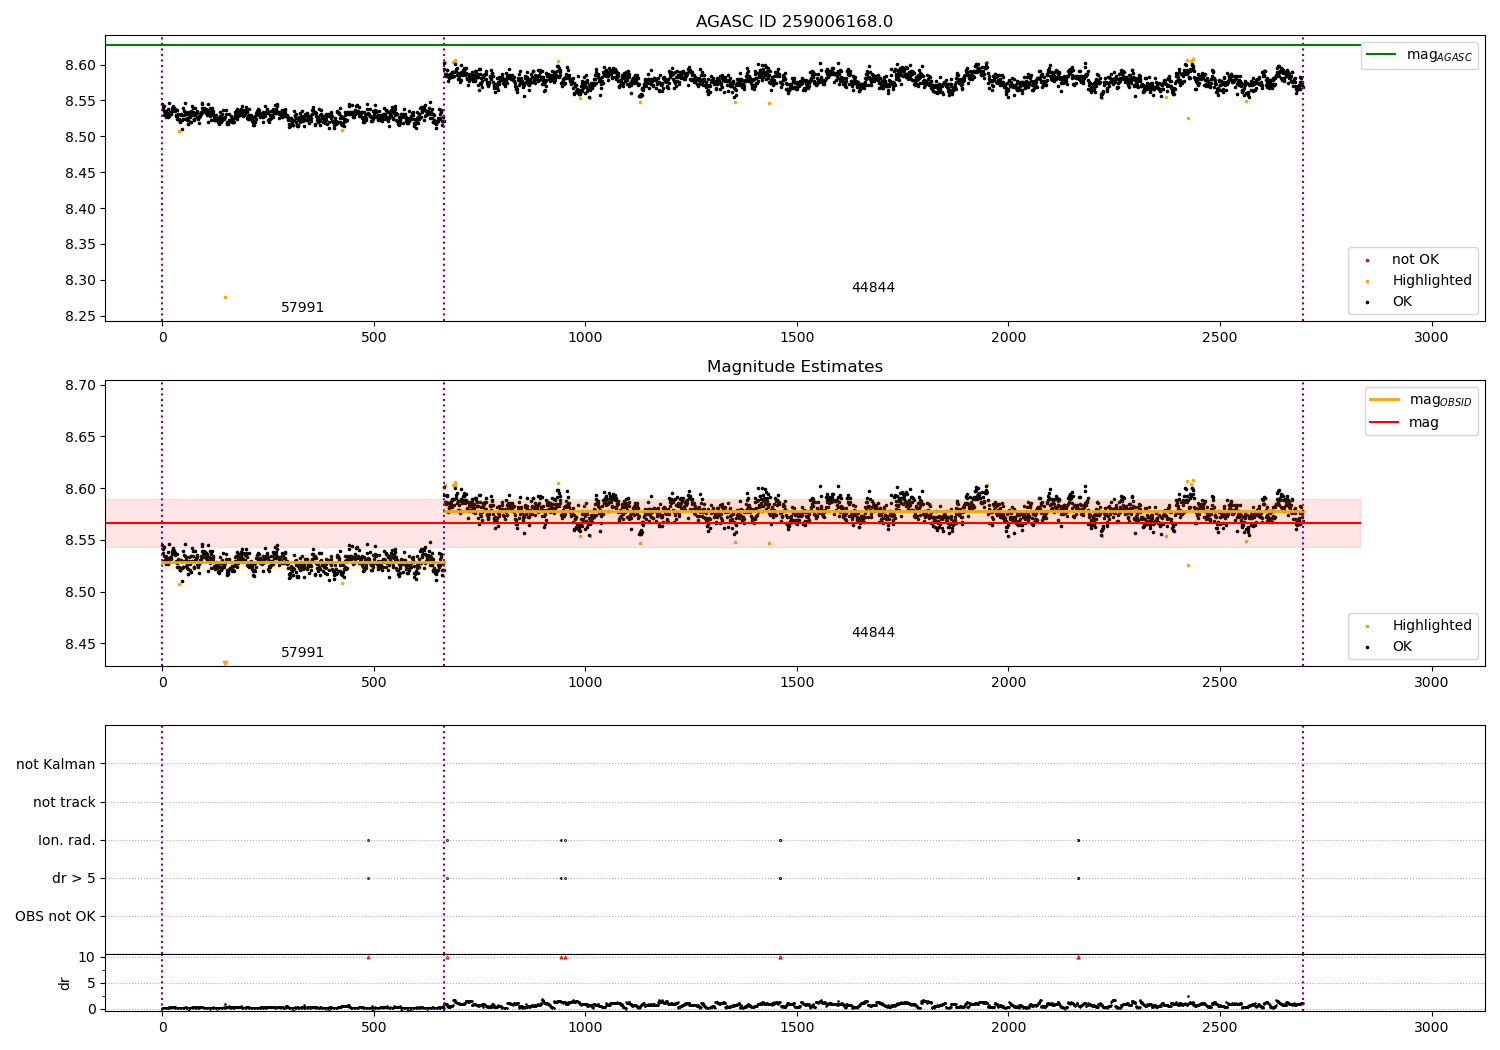Click y tick '8.40' in top plot
Viewport: 1500px width, 1050px height.
[79, 209]
